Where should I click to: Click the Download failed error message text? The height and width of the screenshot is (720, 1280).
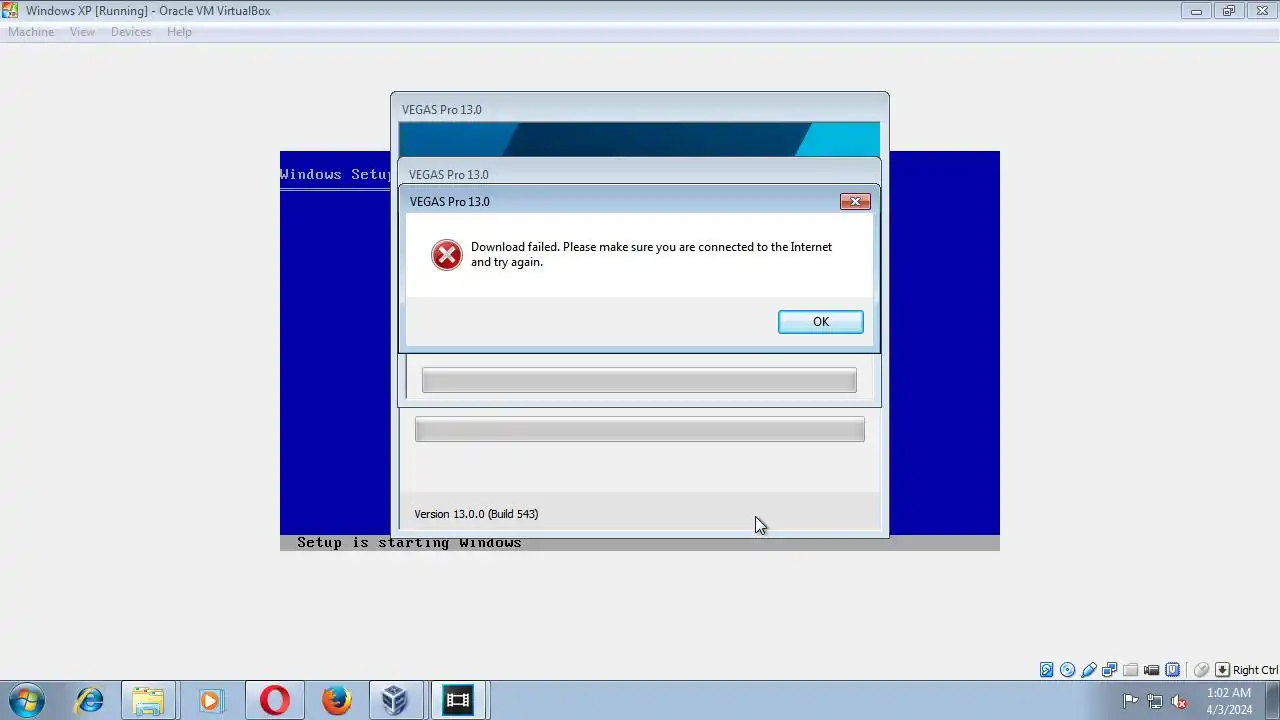click(x=651, y=254)
